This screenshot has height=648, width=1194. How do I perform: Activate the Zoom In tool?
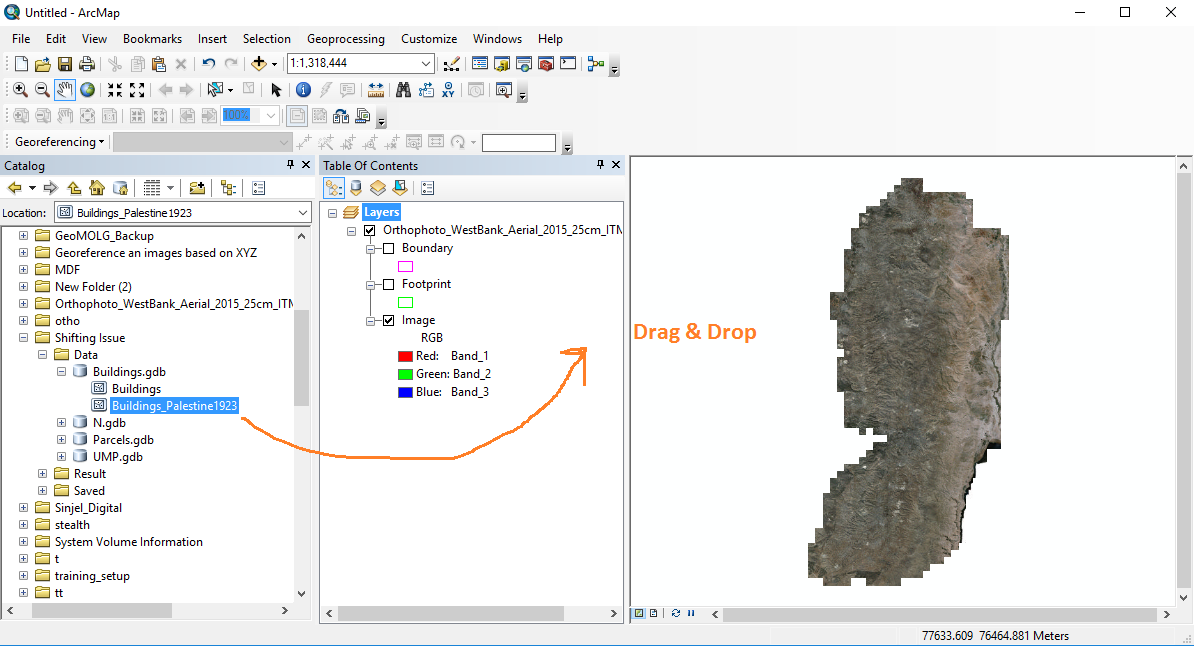[x=20, y=90]
